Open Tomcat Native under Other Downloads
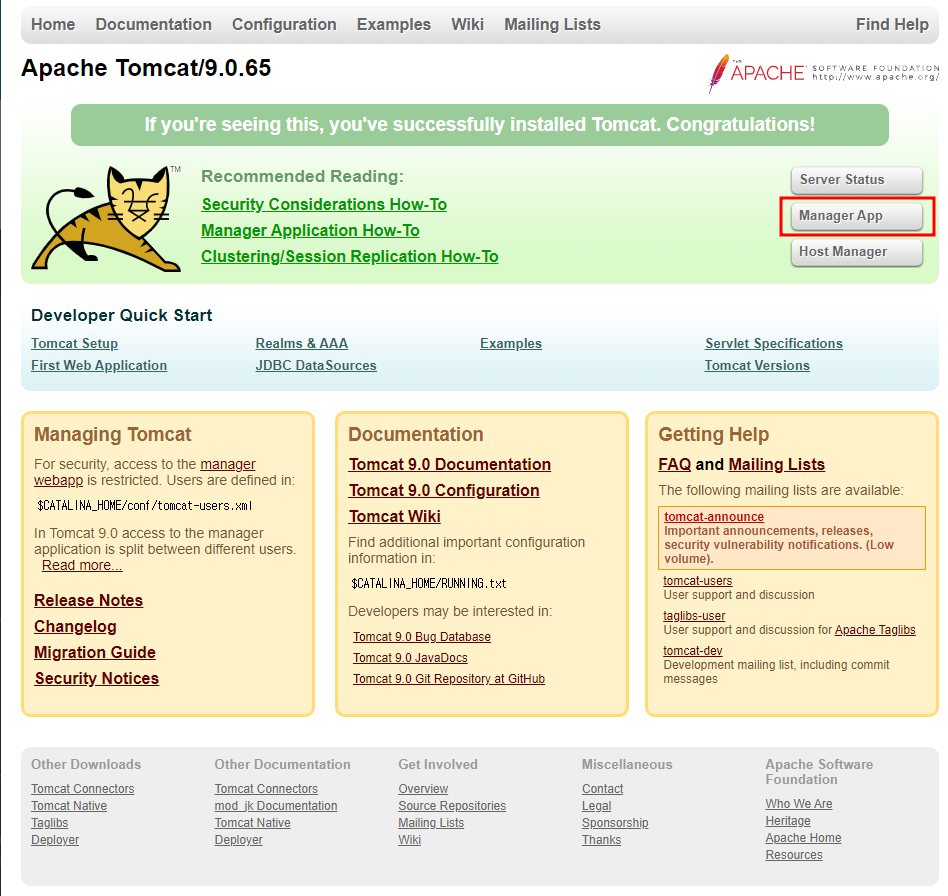Screen dimensions: 948x896 (69, 806)
